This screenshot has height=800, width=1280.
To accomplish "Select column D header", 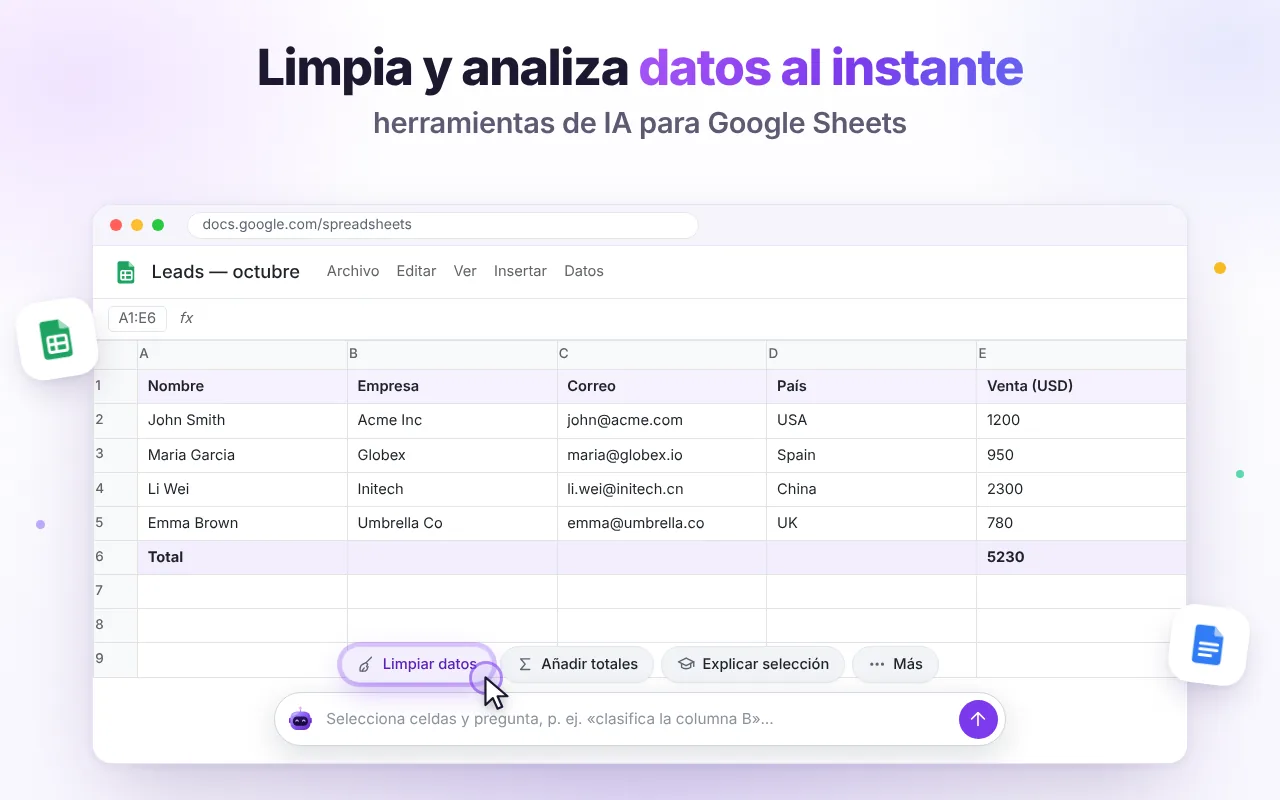I will click(872, 354).
